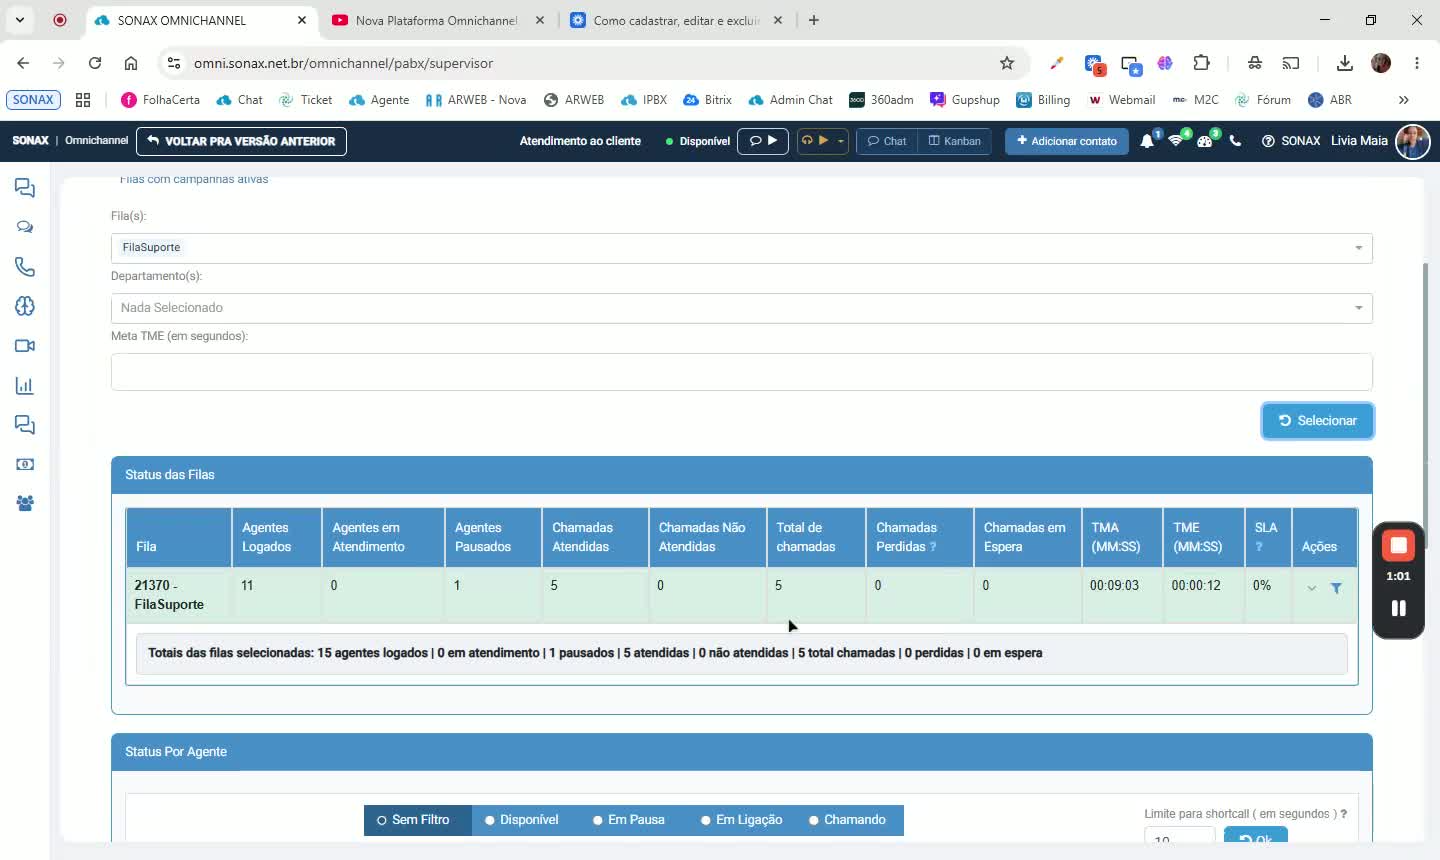Click the Adicionar contato button
The height and width of the screenshot is (860, 1440).
(1067, 141)
